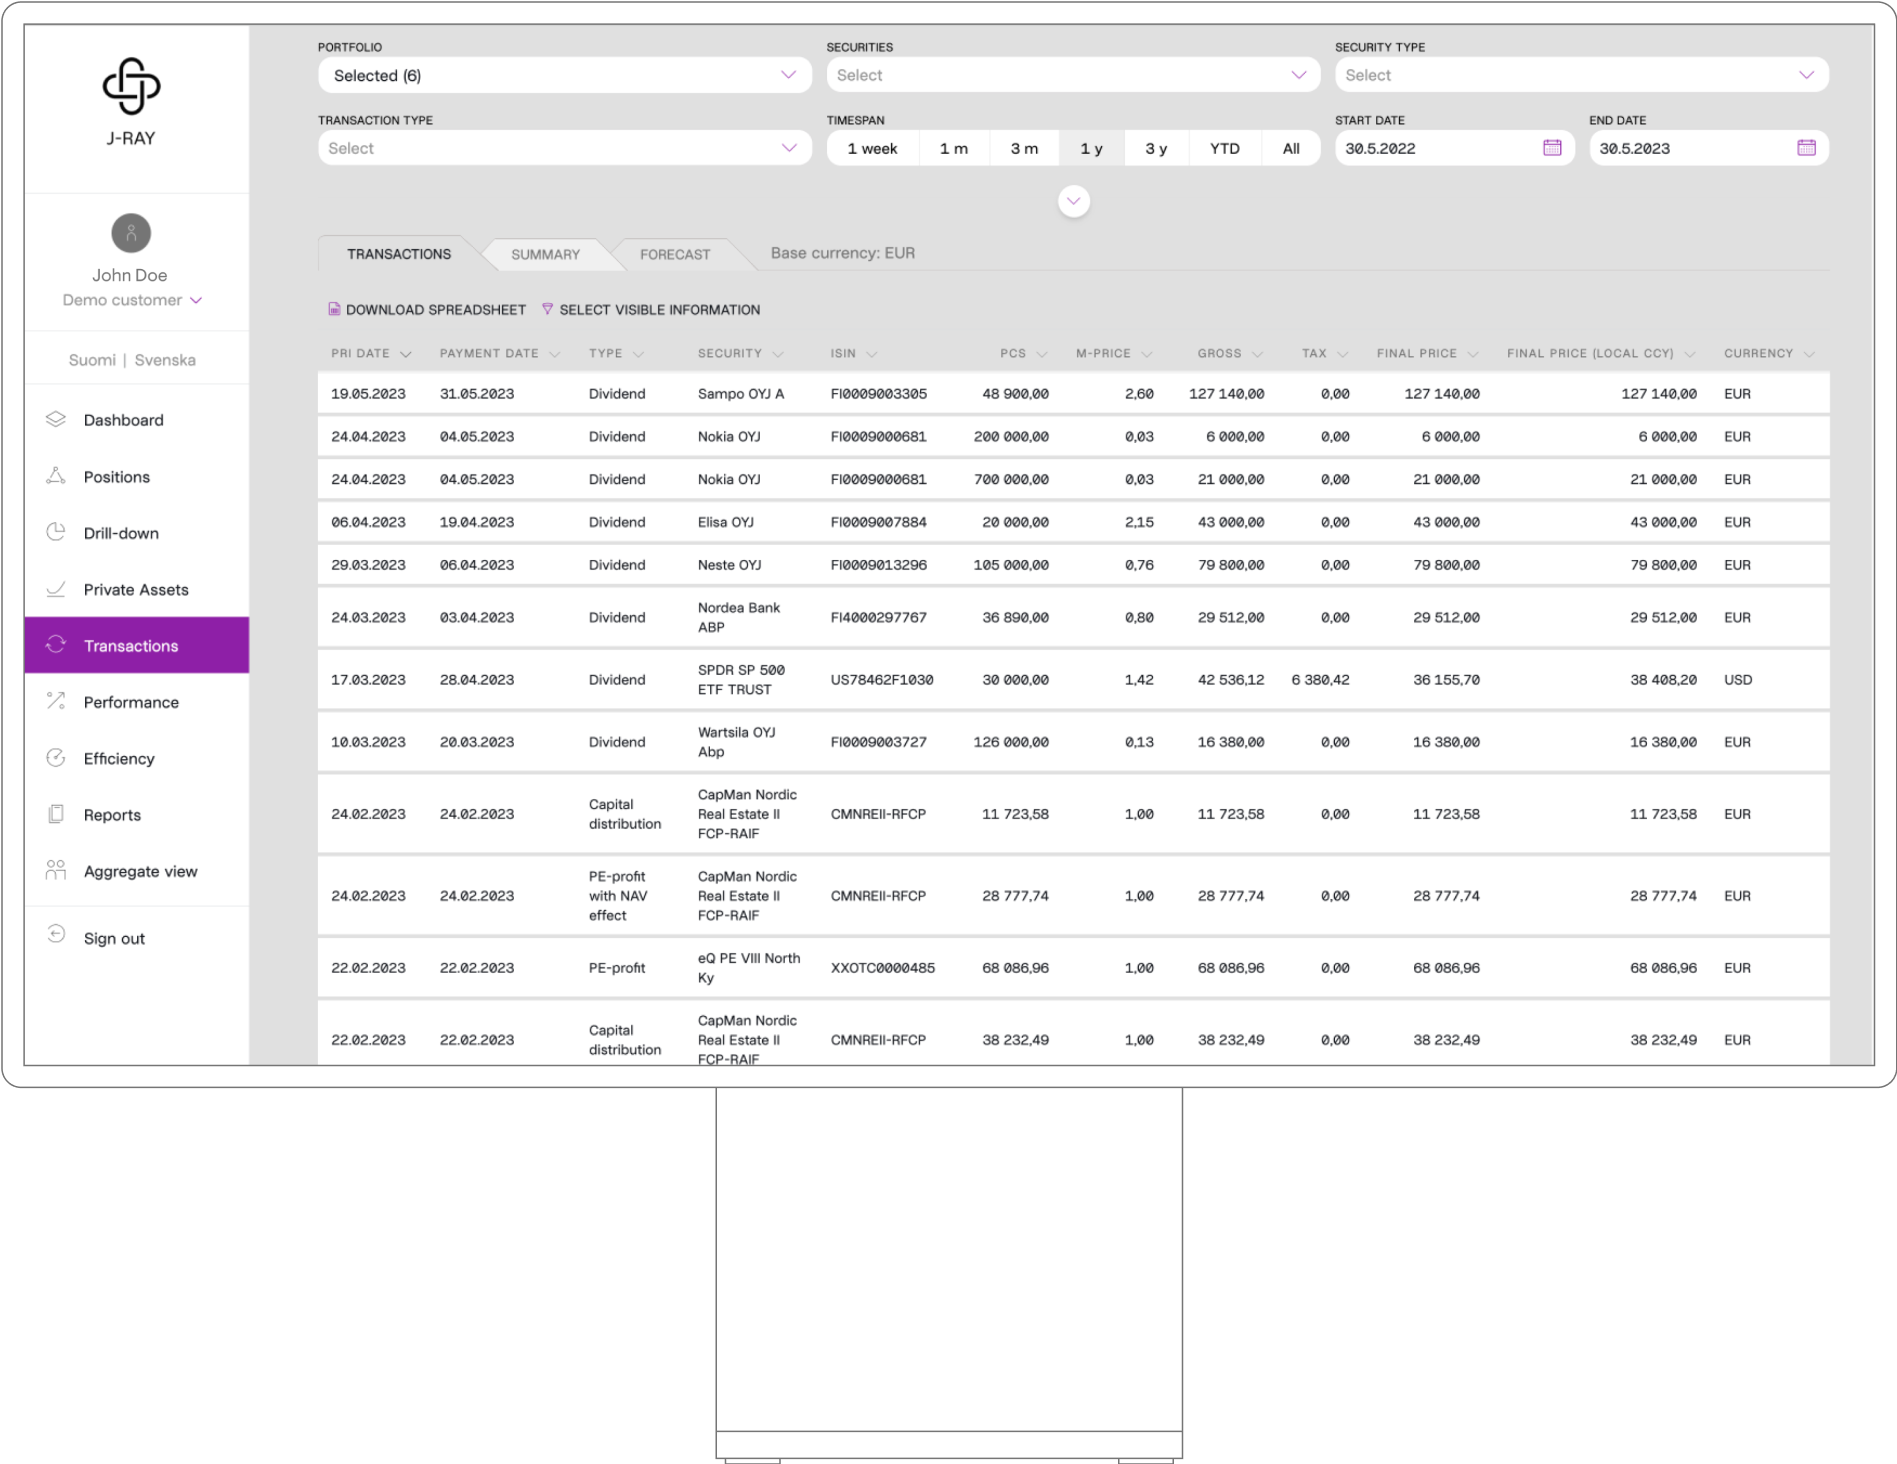Select the All timespan option
Viewport: 1897px width, 1464px height.
click(1290, 148)
